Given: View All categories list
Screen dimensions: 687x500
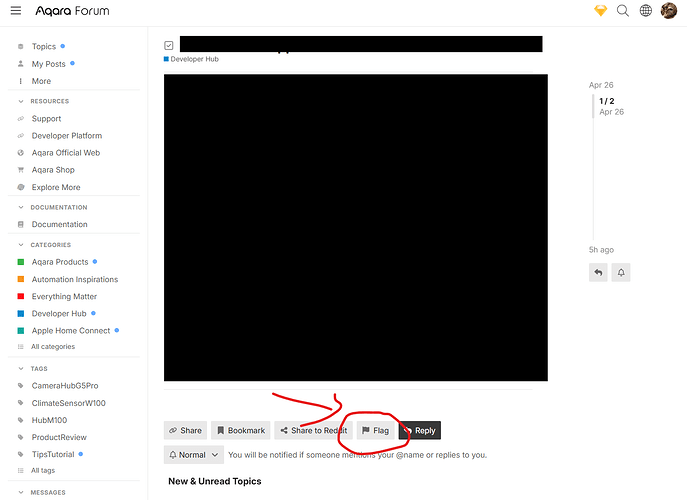Looking at the screenshot, I should pos(53,347).
